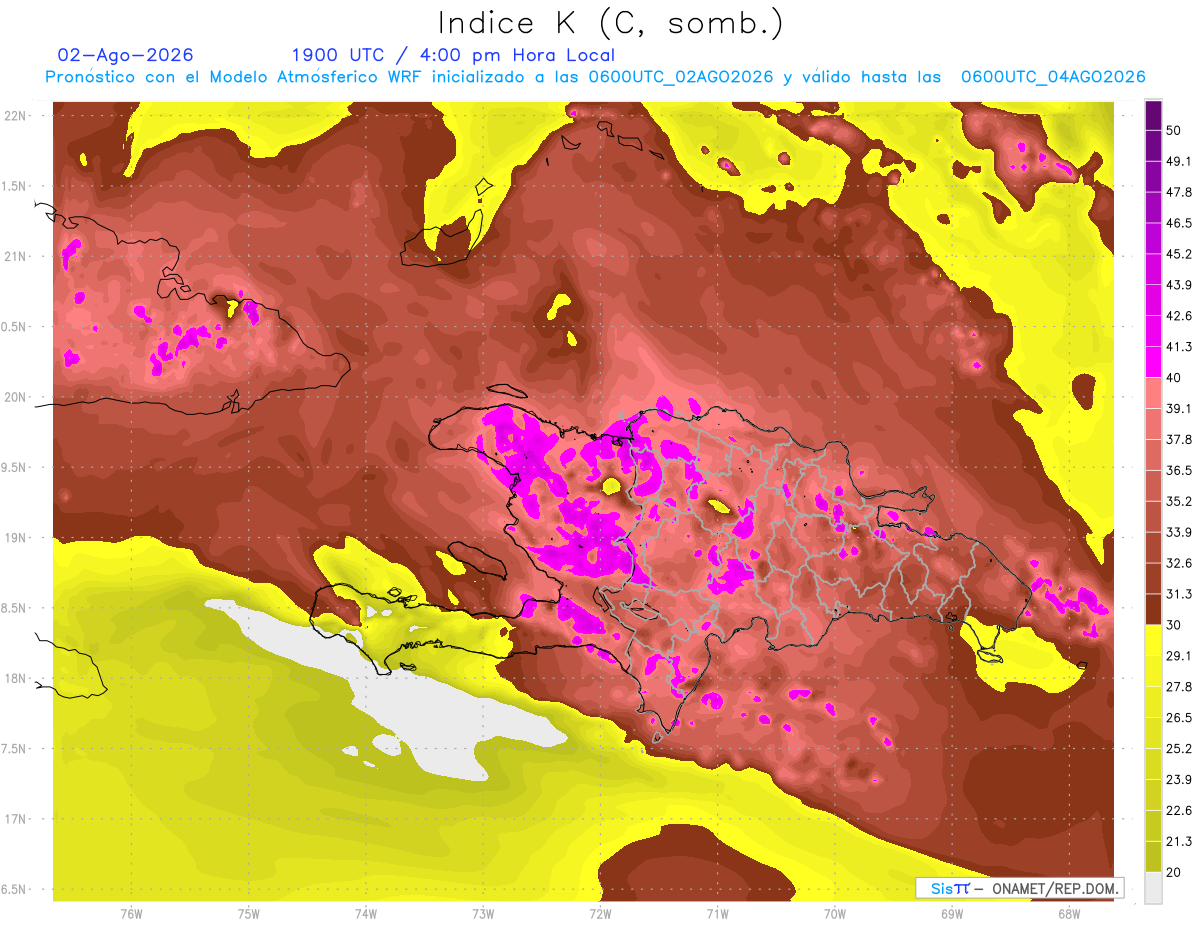Click legend value '31.3'
This screenshot has height=927, width=1200.
pos(1178,594)
